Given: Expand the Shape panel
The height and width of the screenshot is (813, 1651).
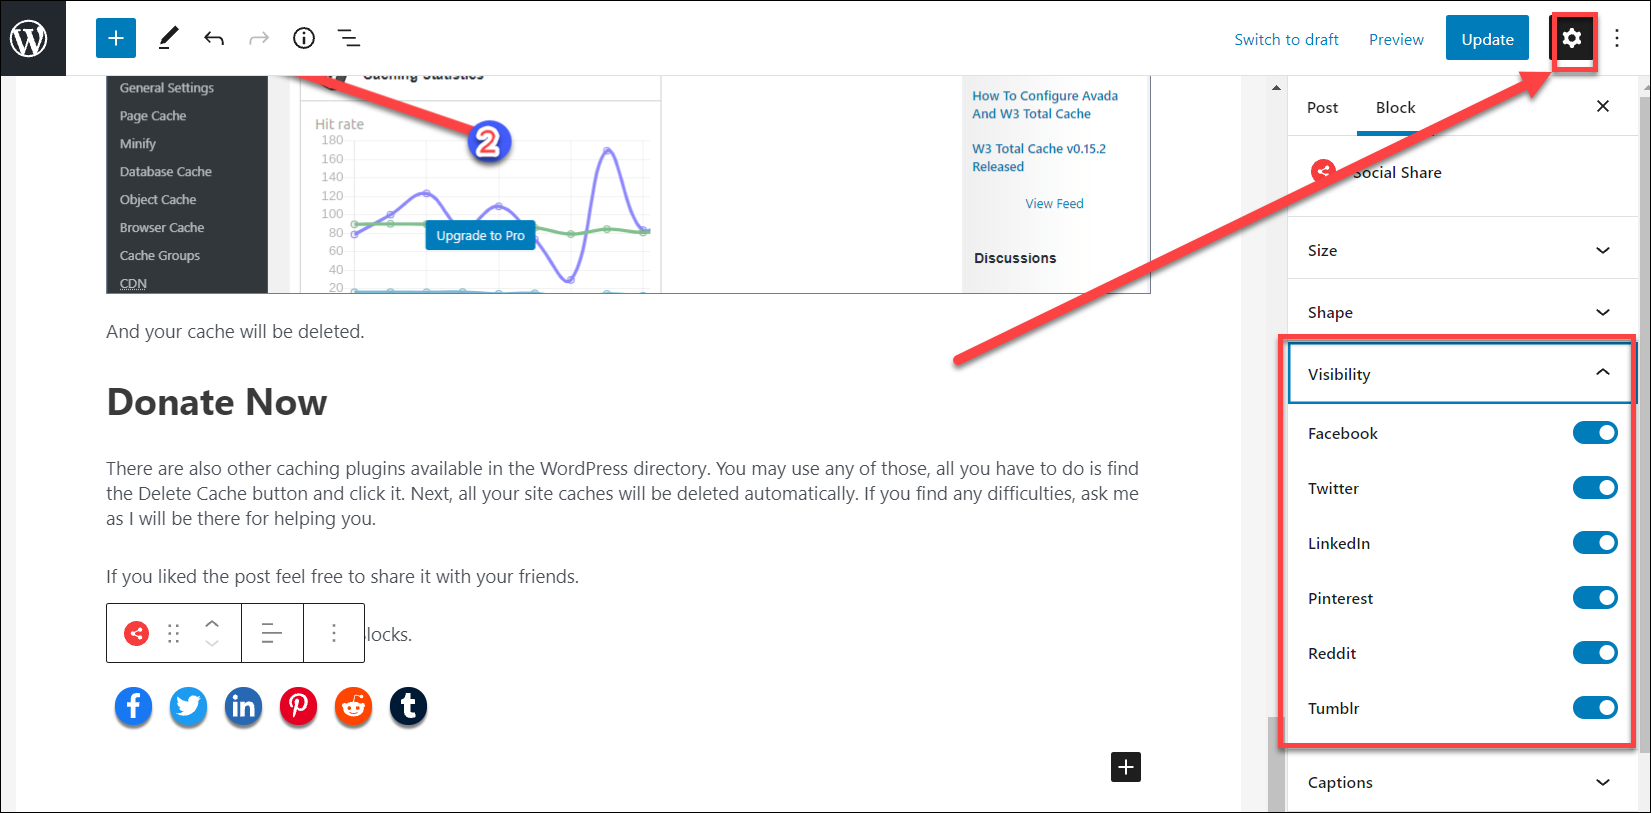Looking at the screenshot, I should pyautogui.click(x=1460, y=312).
